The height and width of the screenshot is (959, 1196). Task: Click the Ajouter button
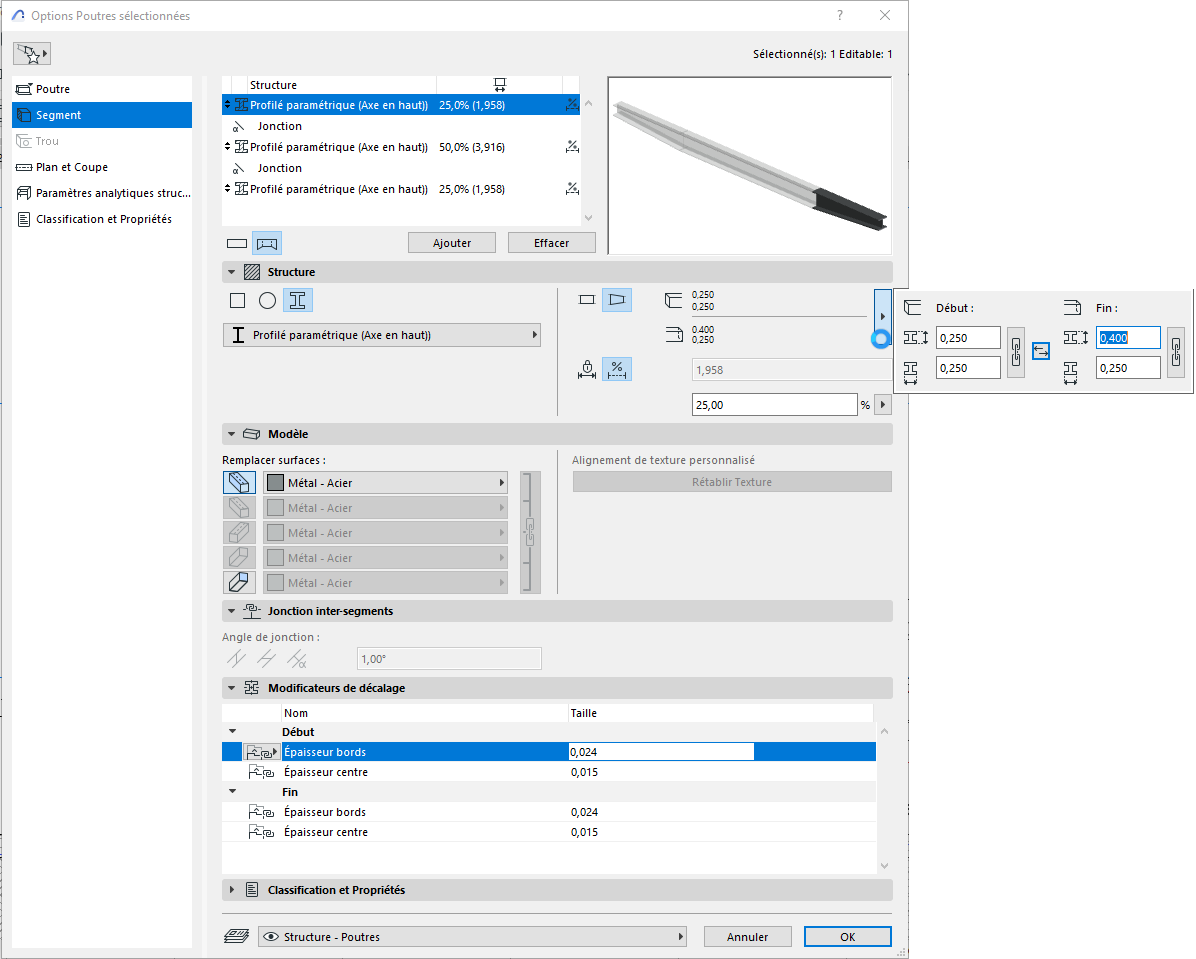pyautogui.click(x=452, y=243)
